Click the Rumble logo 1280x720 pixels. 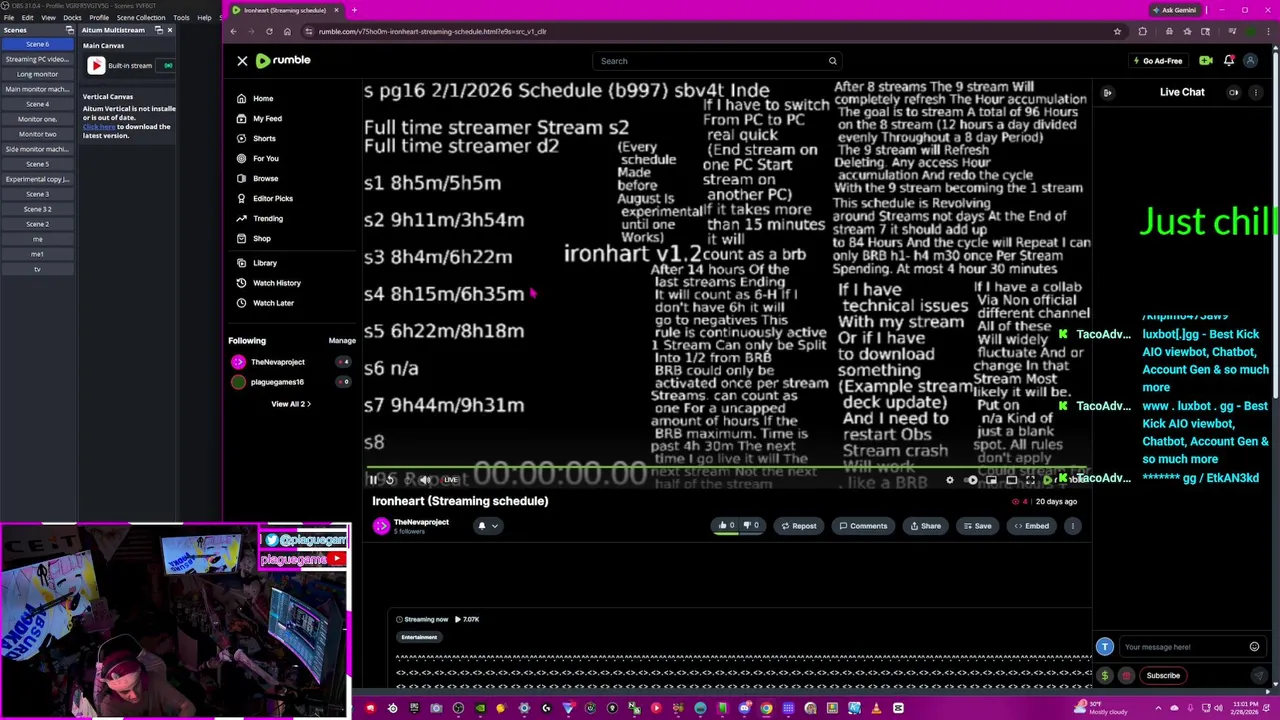(283, 61)
